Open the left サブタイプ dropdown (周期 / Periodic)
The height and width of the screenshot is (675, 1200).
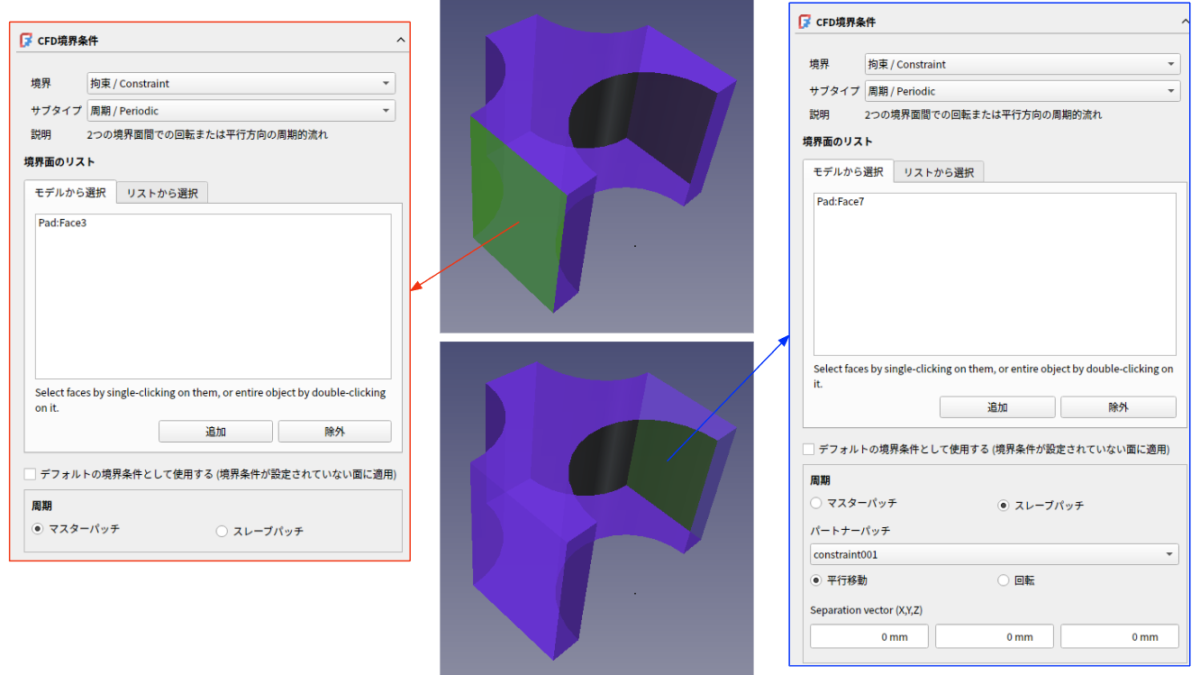241,111
